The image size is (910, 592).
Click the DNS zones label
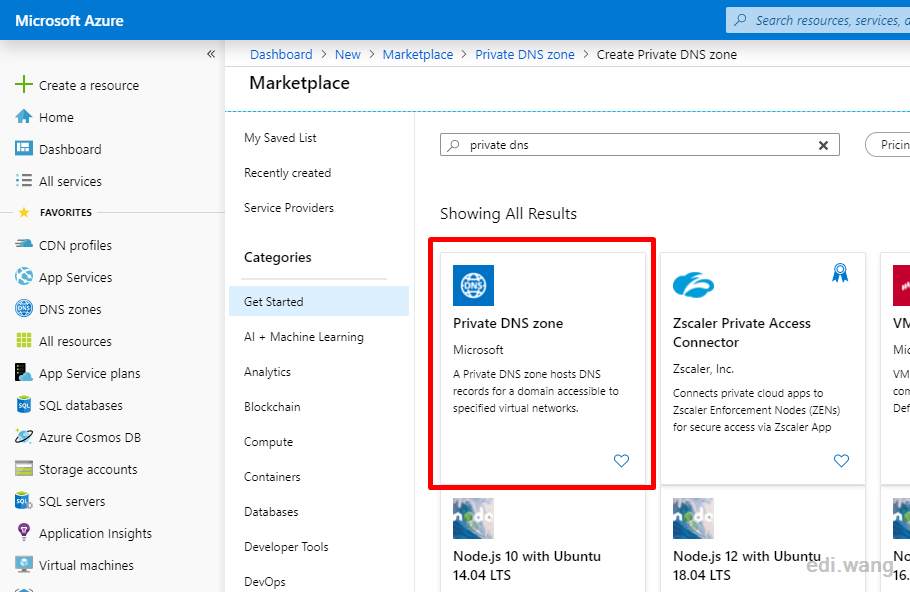70,309
